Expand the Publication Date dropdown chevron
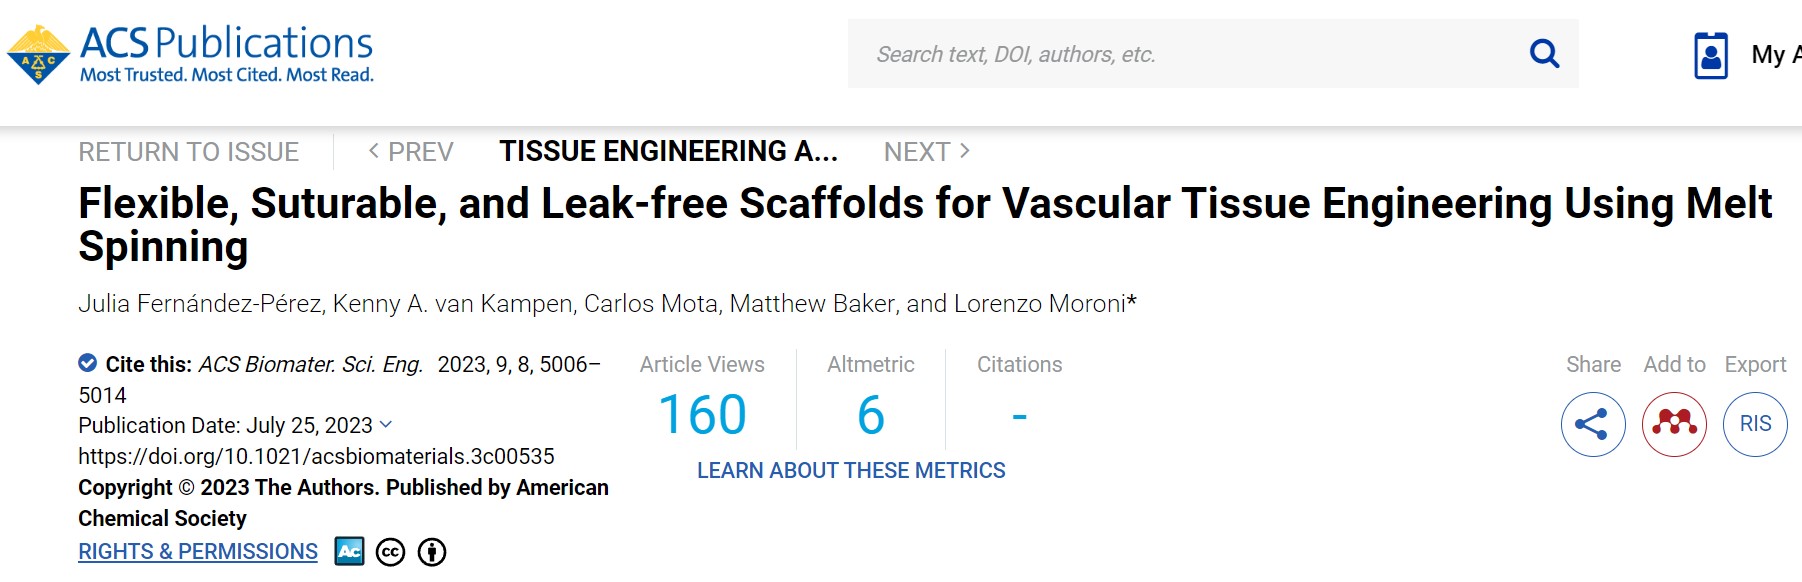1802x582 pixels. [387, 425]
